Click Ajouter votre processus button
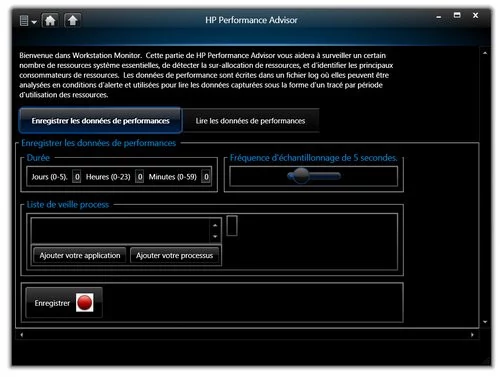This screenshot has width=500, height=377. pos(174,256)
